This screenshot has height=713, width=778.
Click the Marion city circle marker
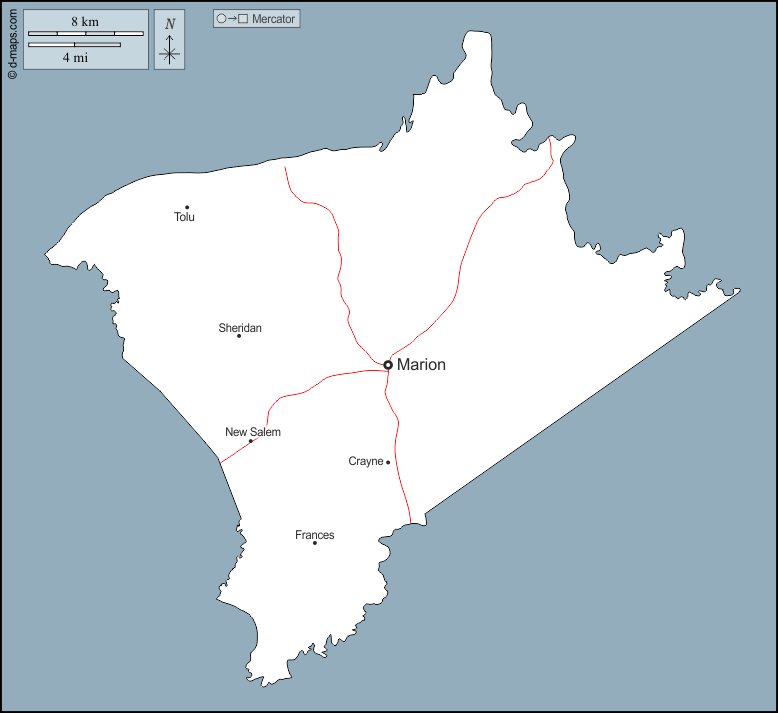click(388, 365)
